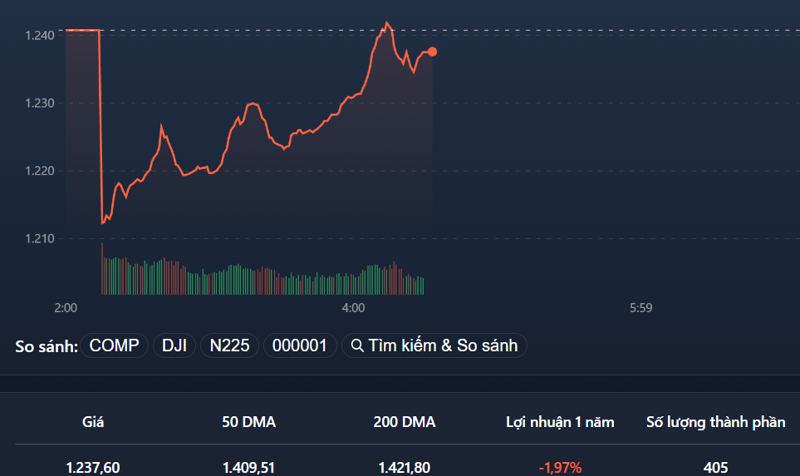This screenshot has height=476, width=800.
Task: Click the 50 DMA column header
Action: pos(249,422)
